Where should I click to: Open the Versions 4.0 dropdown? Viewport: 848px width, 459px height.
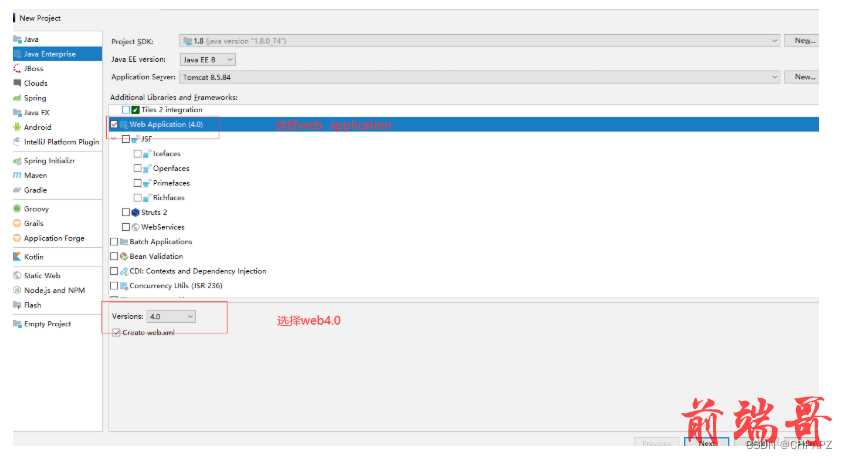click(x=171, y=316)
